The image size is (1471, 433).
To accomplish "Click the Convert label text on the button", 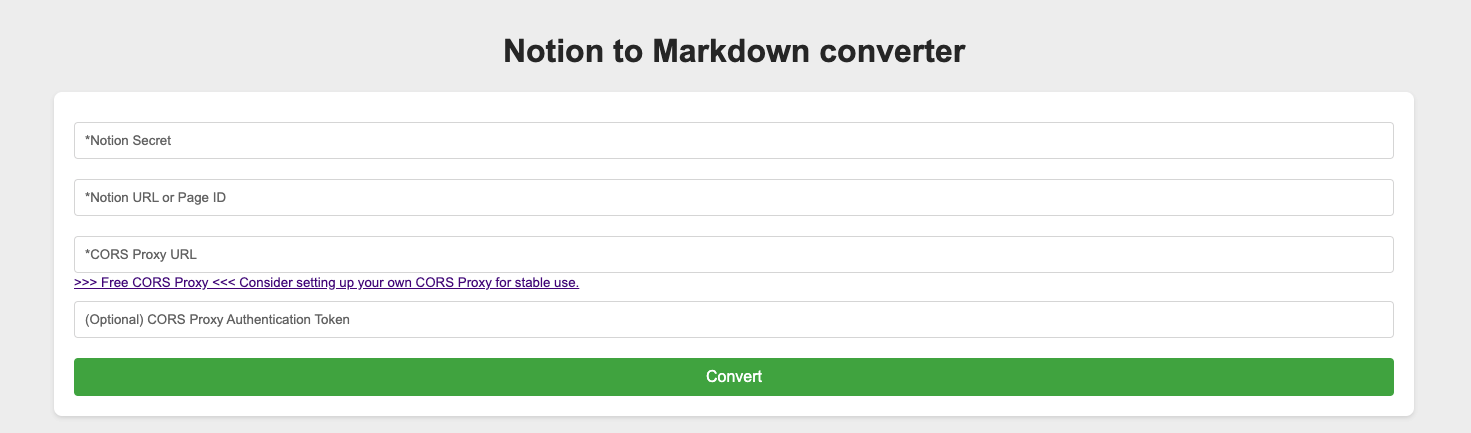I will [x=734, y=377].
